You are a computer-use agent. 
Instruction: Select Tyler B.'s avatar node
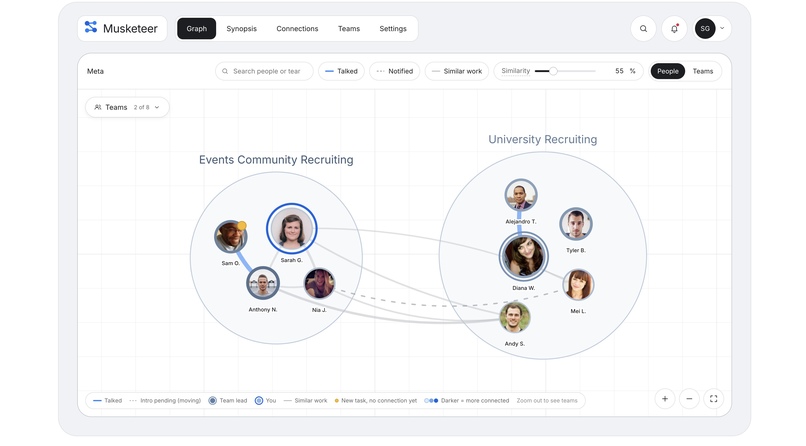(576, 224)
